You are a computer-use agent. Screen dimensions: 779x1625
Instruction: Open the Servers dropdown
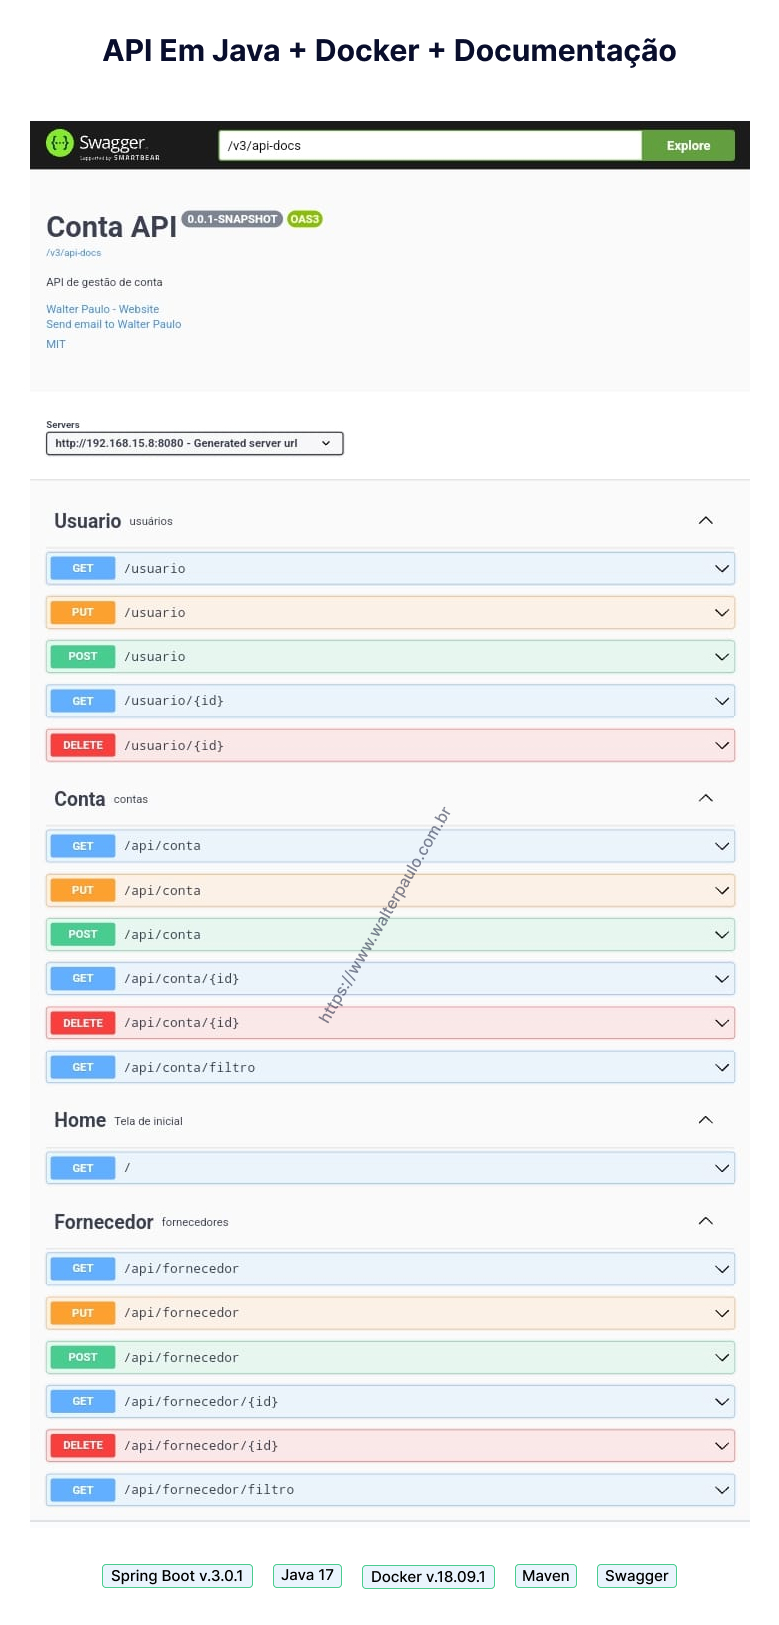click(193, 443)
